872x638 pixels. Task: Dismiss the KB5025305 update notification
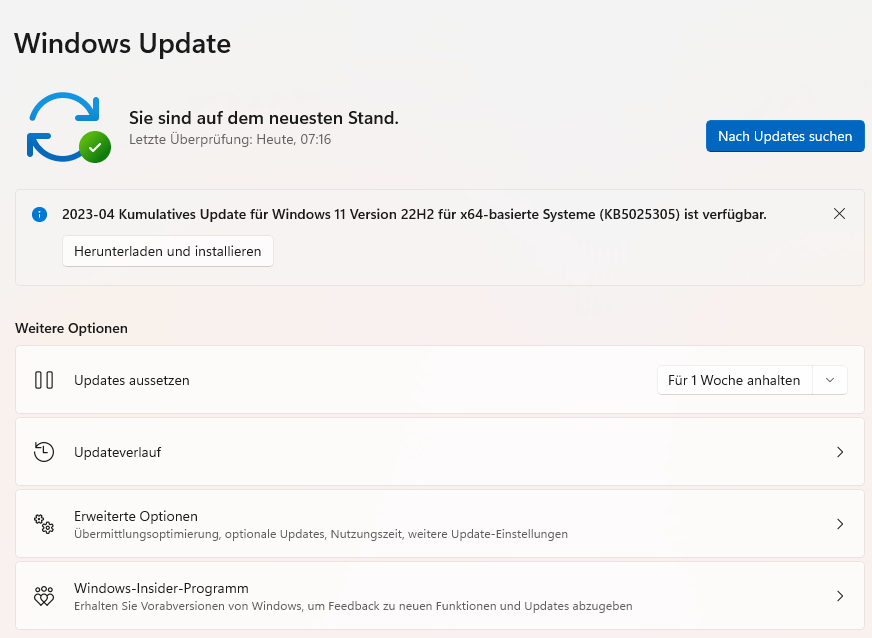(839, 214)
